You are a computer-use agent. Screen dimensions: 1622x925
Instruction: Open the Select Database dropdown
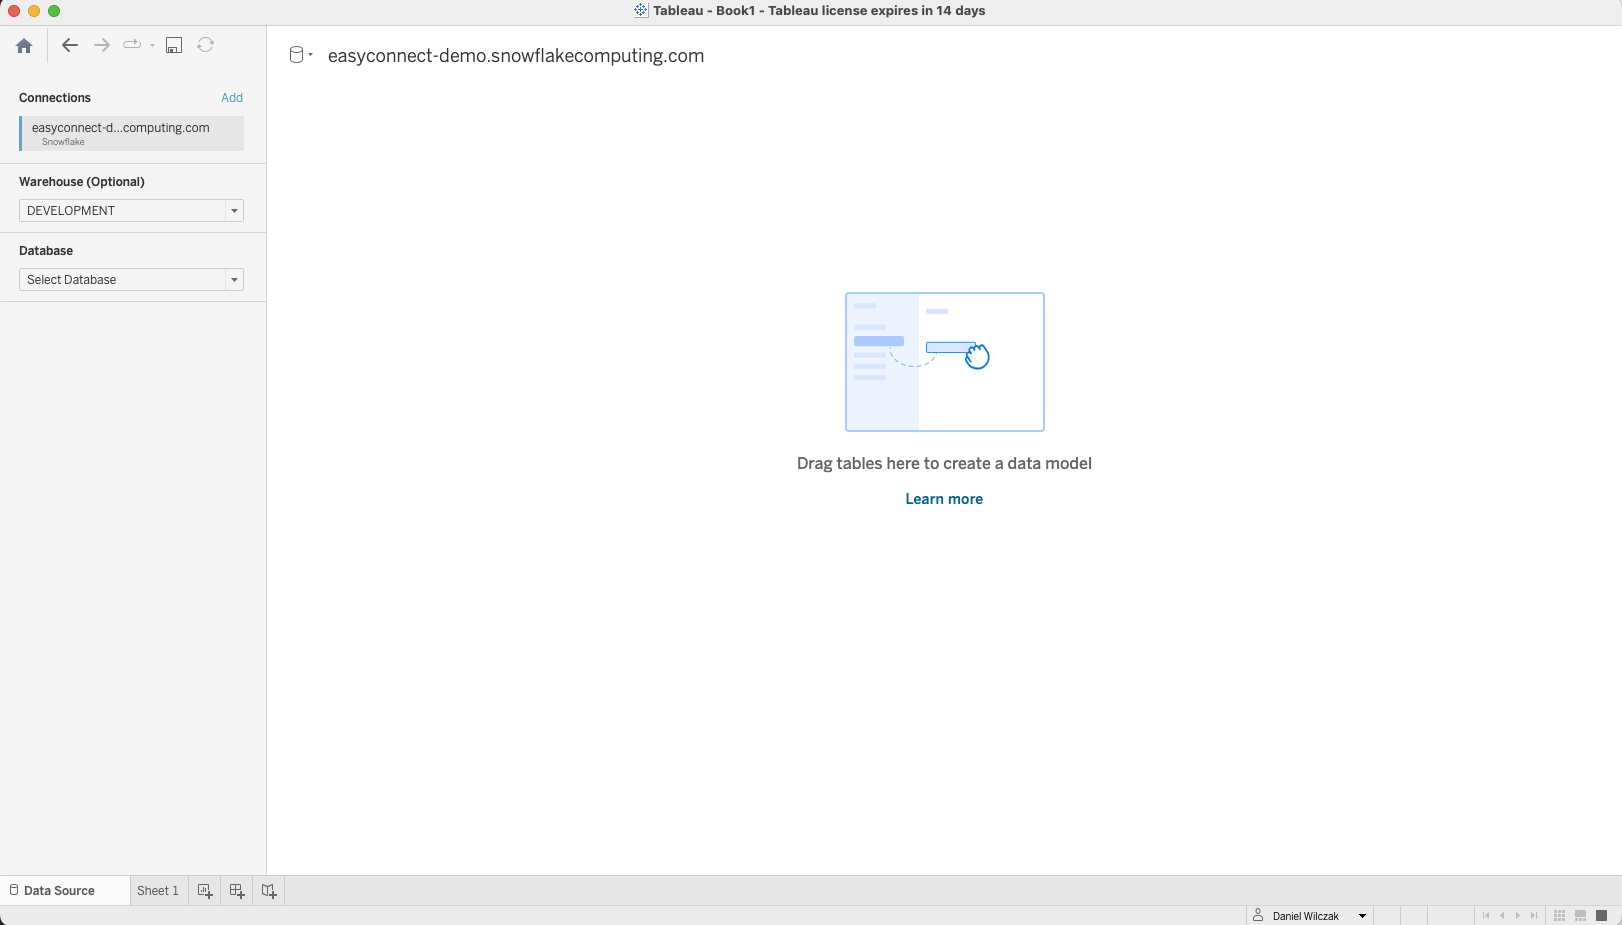point(131,280)
